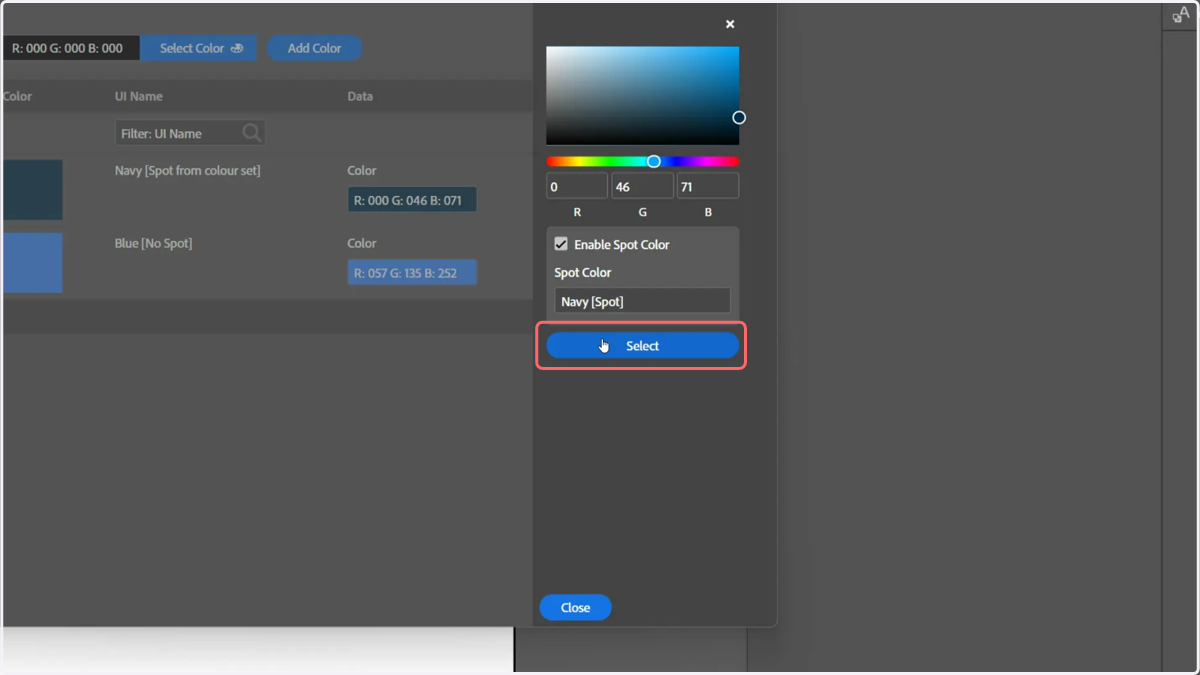Click the 'Navy [Spot from colour set]' row text
The height and width of the screenshot is (675, 1200).
tap(188, 171)
